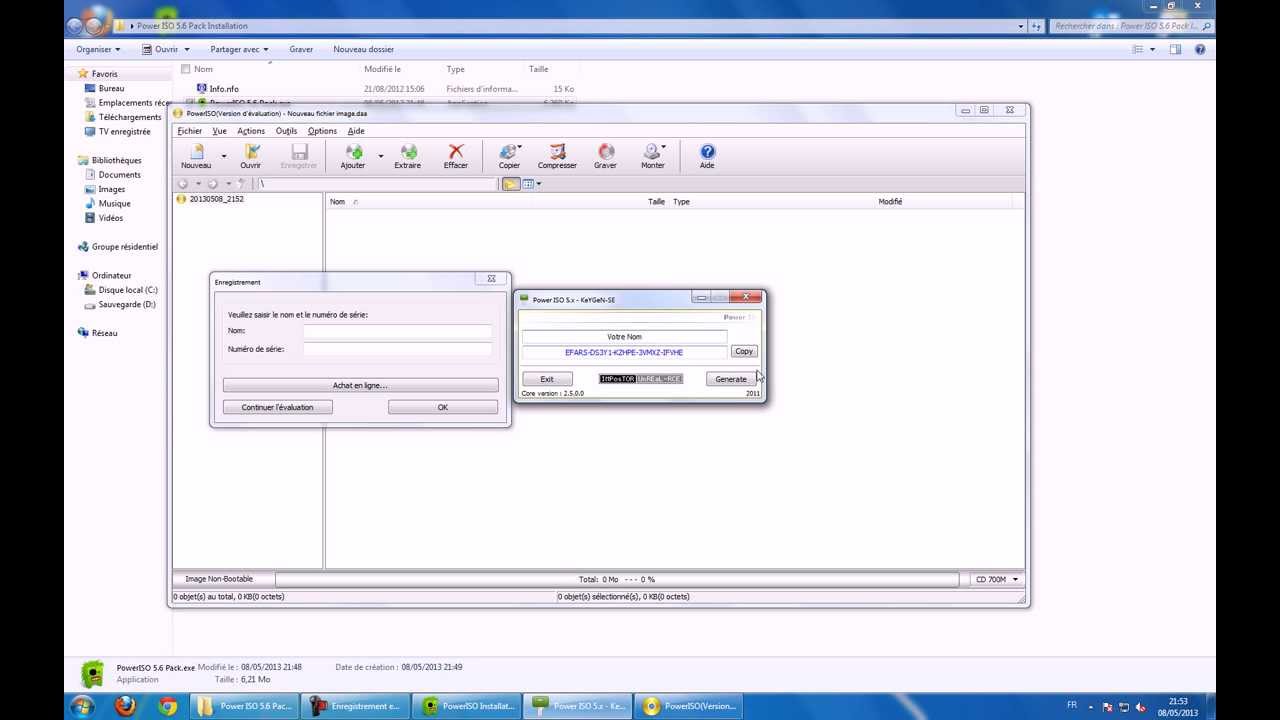
Task: Click the Graver burn icon
Action: (606, 151)
